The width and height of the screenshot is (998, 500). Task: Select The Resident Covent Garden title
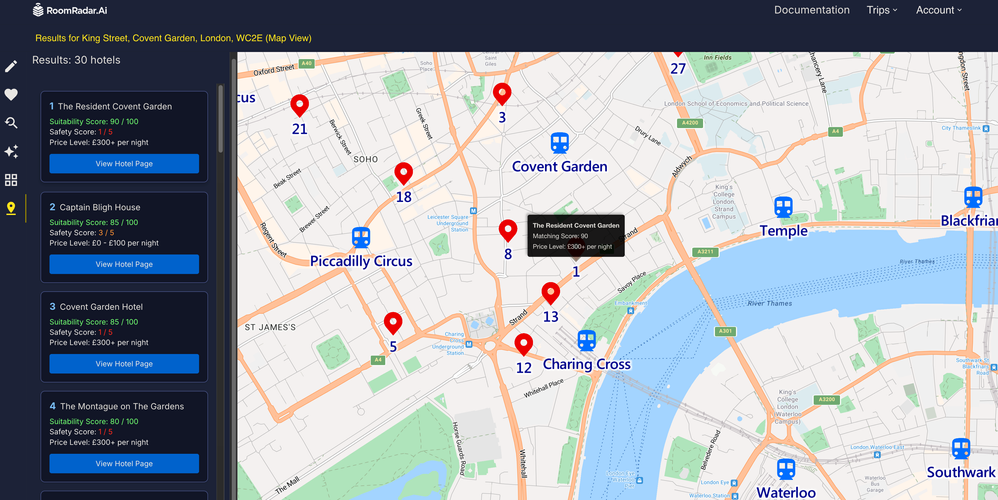click(115, 107)
